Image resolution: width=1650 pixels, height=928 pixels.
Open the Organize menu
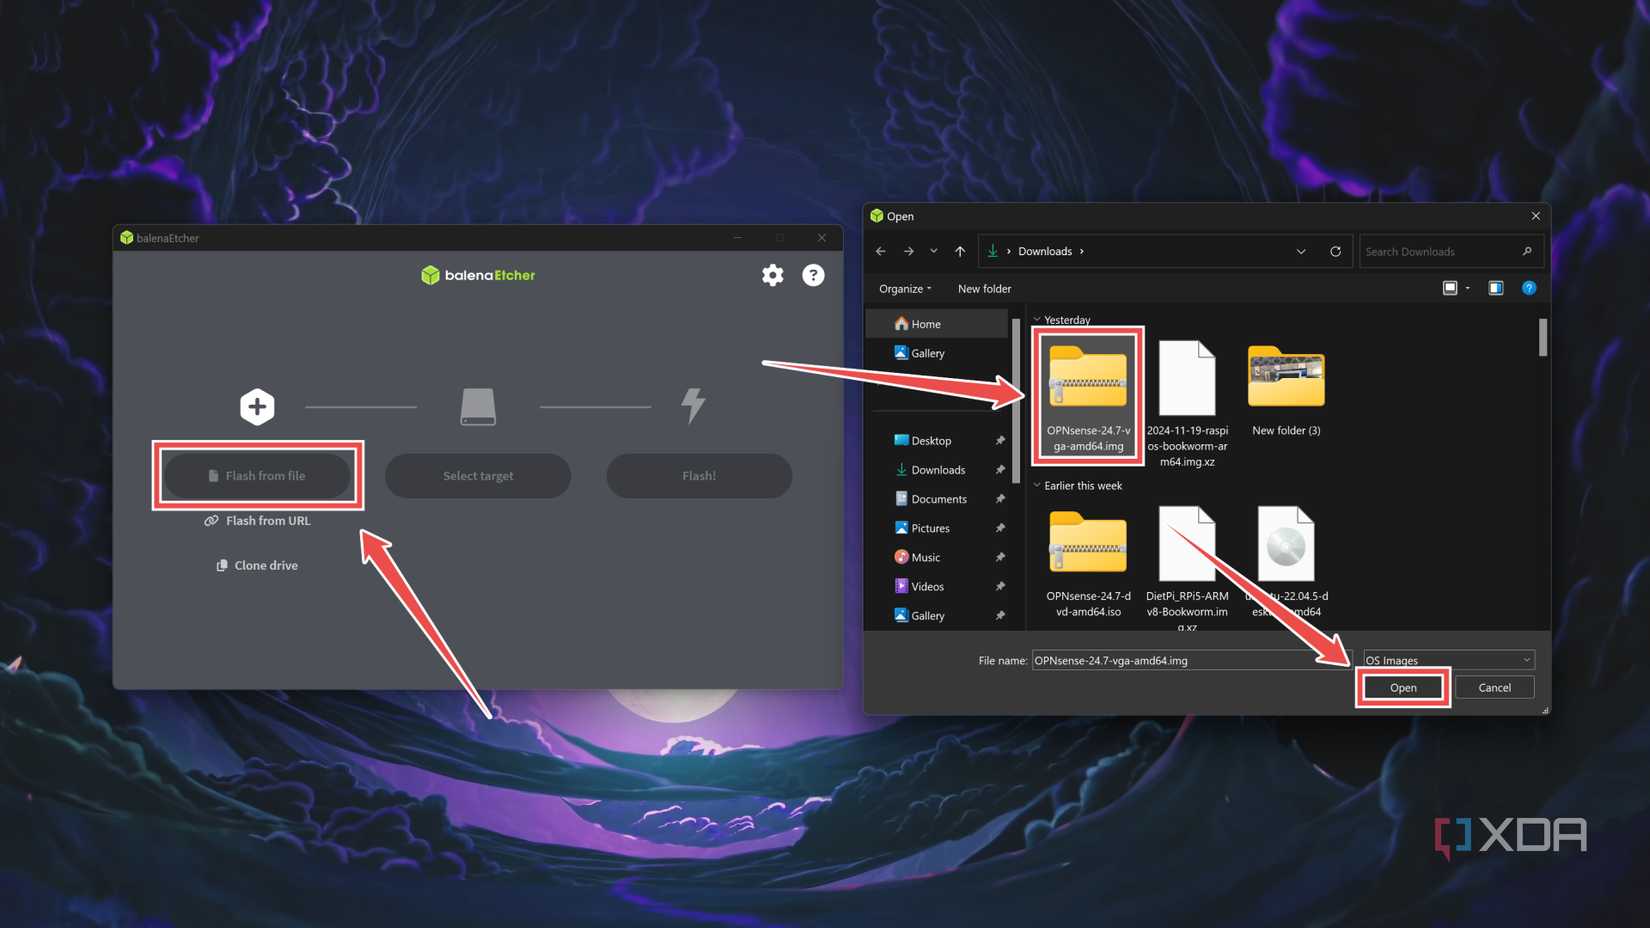(904, 289)
